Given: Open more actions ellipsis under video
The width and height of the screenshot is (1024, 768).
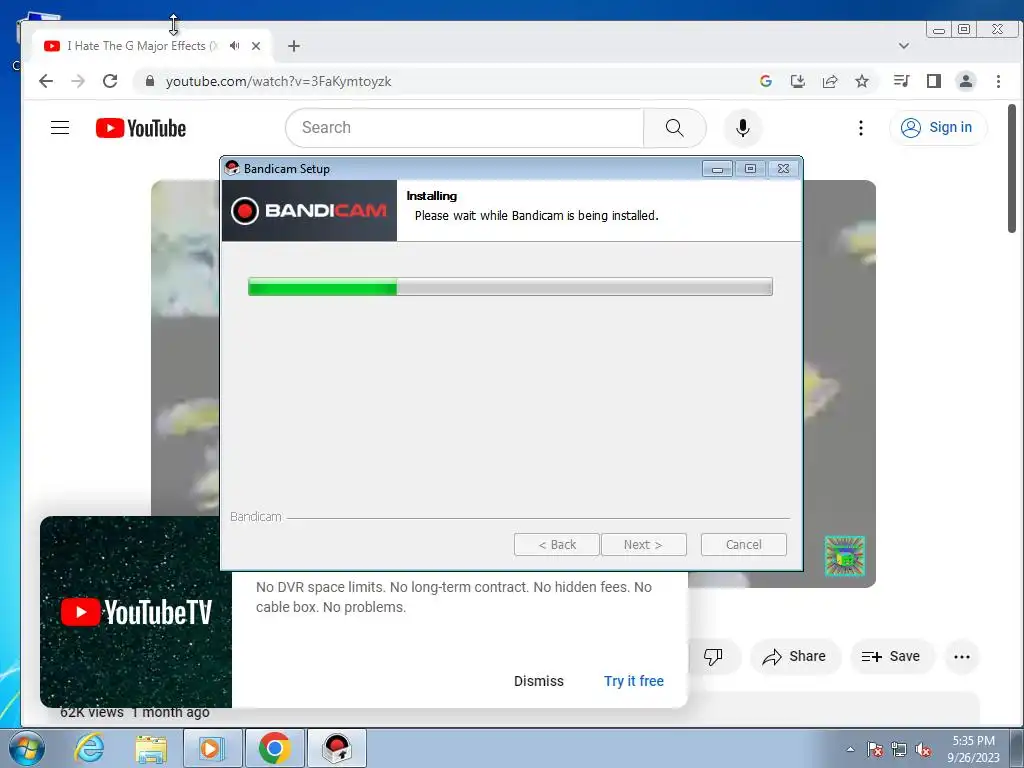Looking at the screenshot, I should point(962,656).
